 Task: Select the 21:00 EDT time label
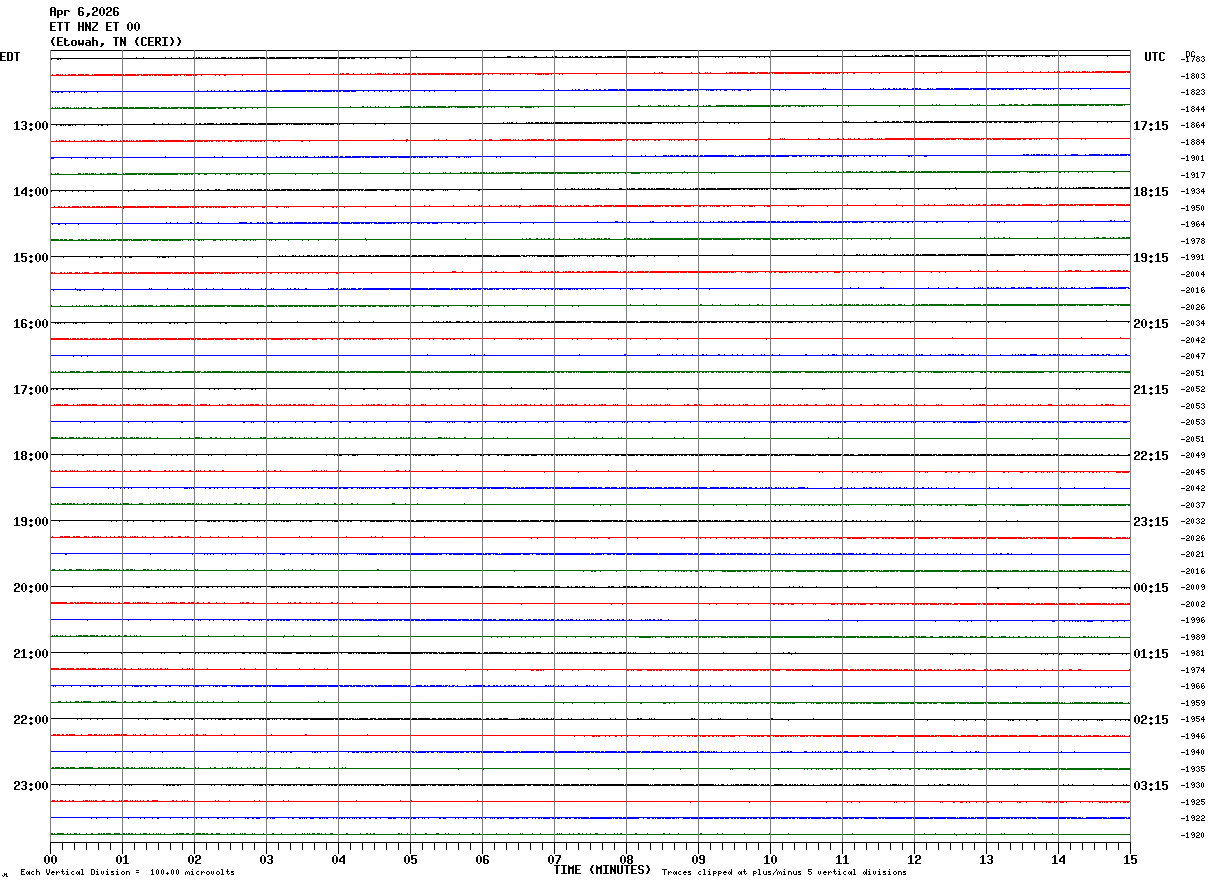[31, 654]
